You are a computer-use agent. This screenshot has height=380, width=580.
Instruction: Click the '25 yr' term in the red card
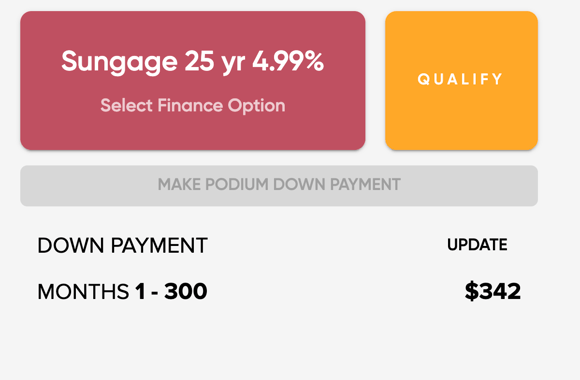[x=215, y=62]
